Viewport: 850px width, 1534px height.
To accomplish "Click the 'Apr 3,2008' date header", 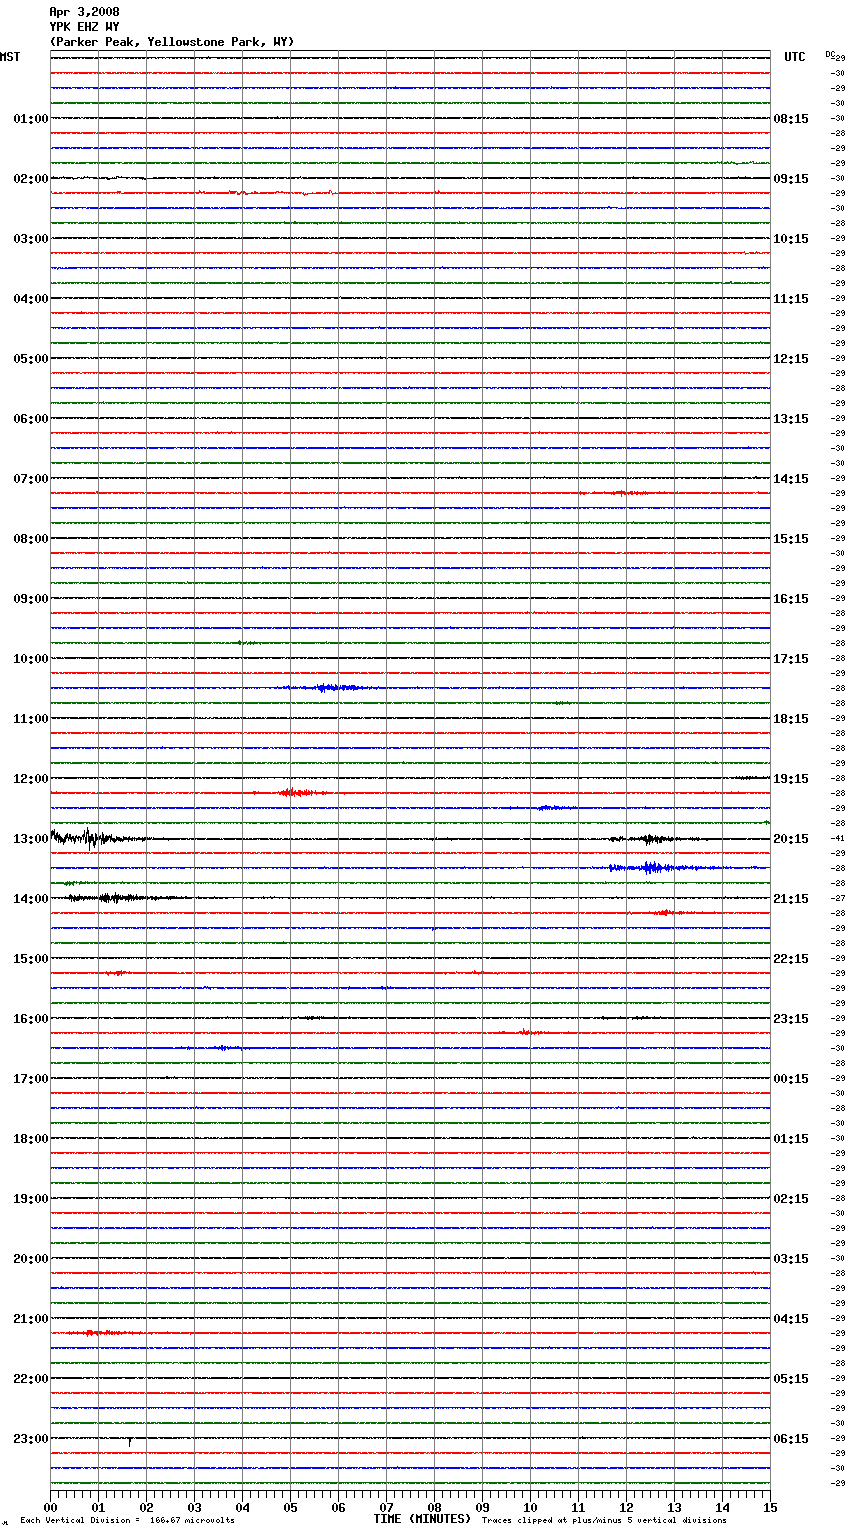I will click(84, 12).
